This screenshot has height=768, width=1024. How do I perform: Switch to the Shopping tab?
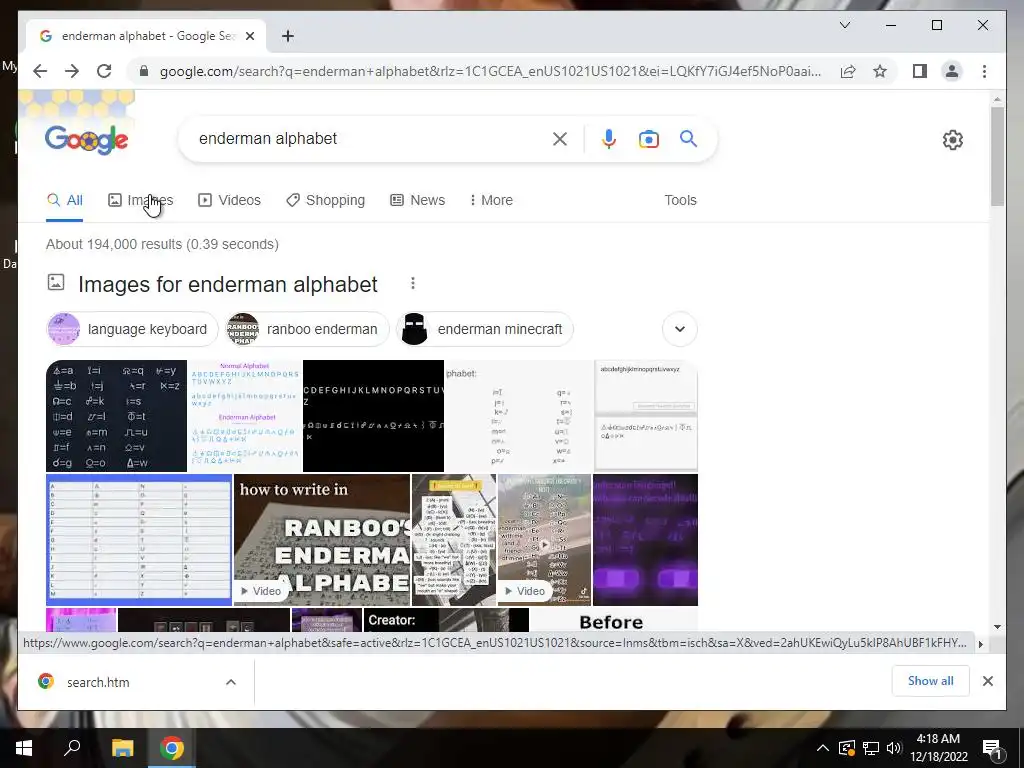(x=325, y=200)
